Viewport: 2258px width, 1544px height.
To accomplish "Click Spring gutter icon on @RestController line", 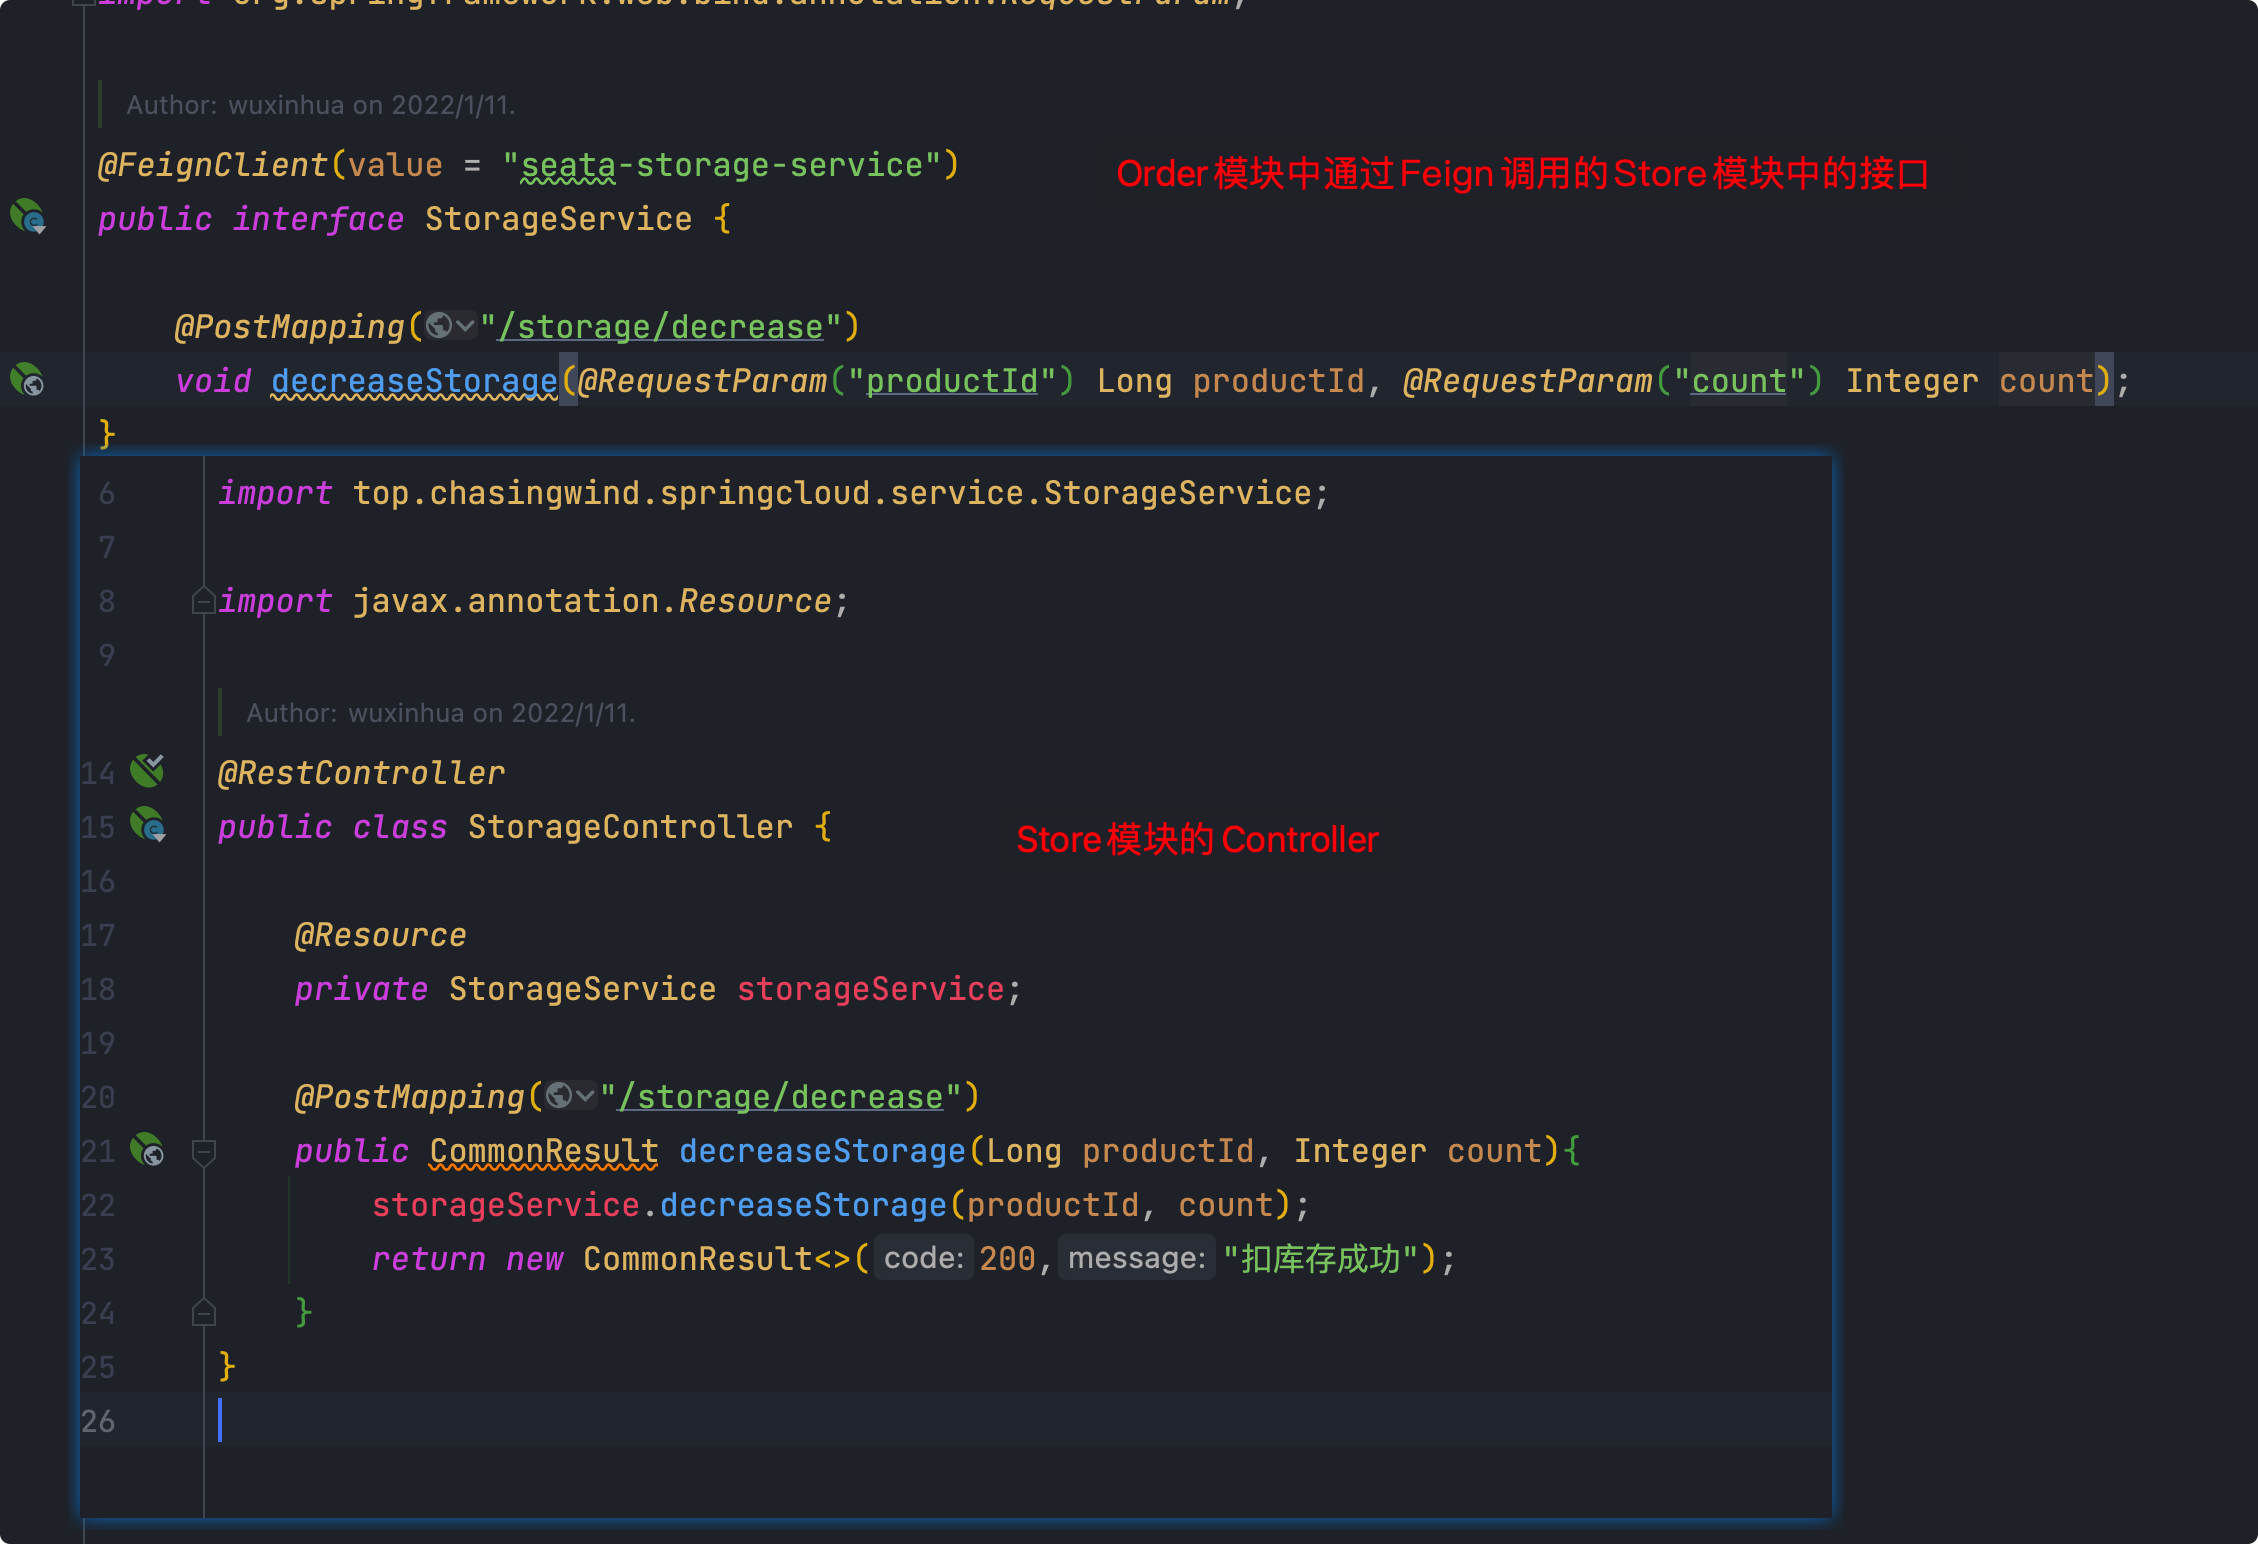I will pos(148,770).
